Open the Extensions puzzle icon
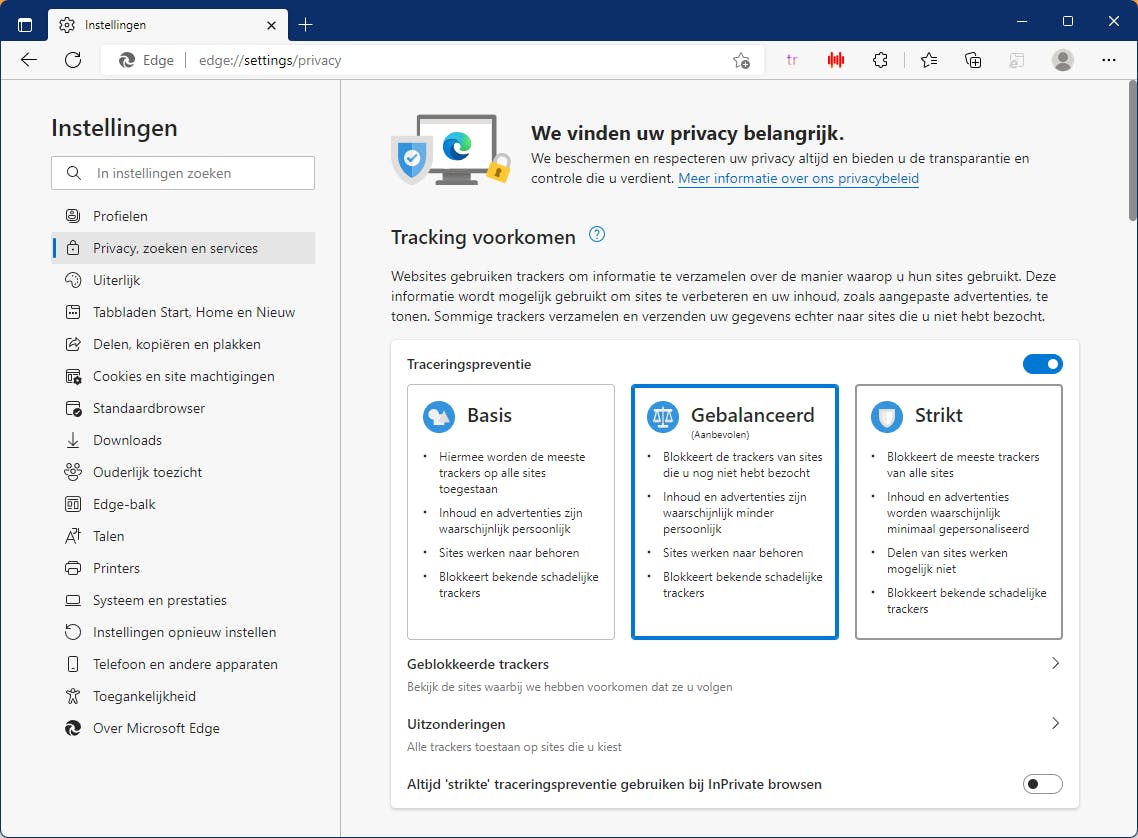This screenshot has height=838, width=1138. click(x=880, y=60)
